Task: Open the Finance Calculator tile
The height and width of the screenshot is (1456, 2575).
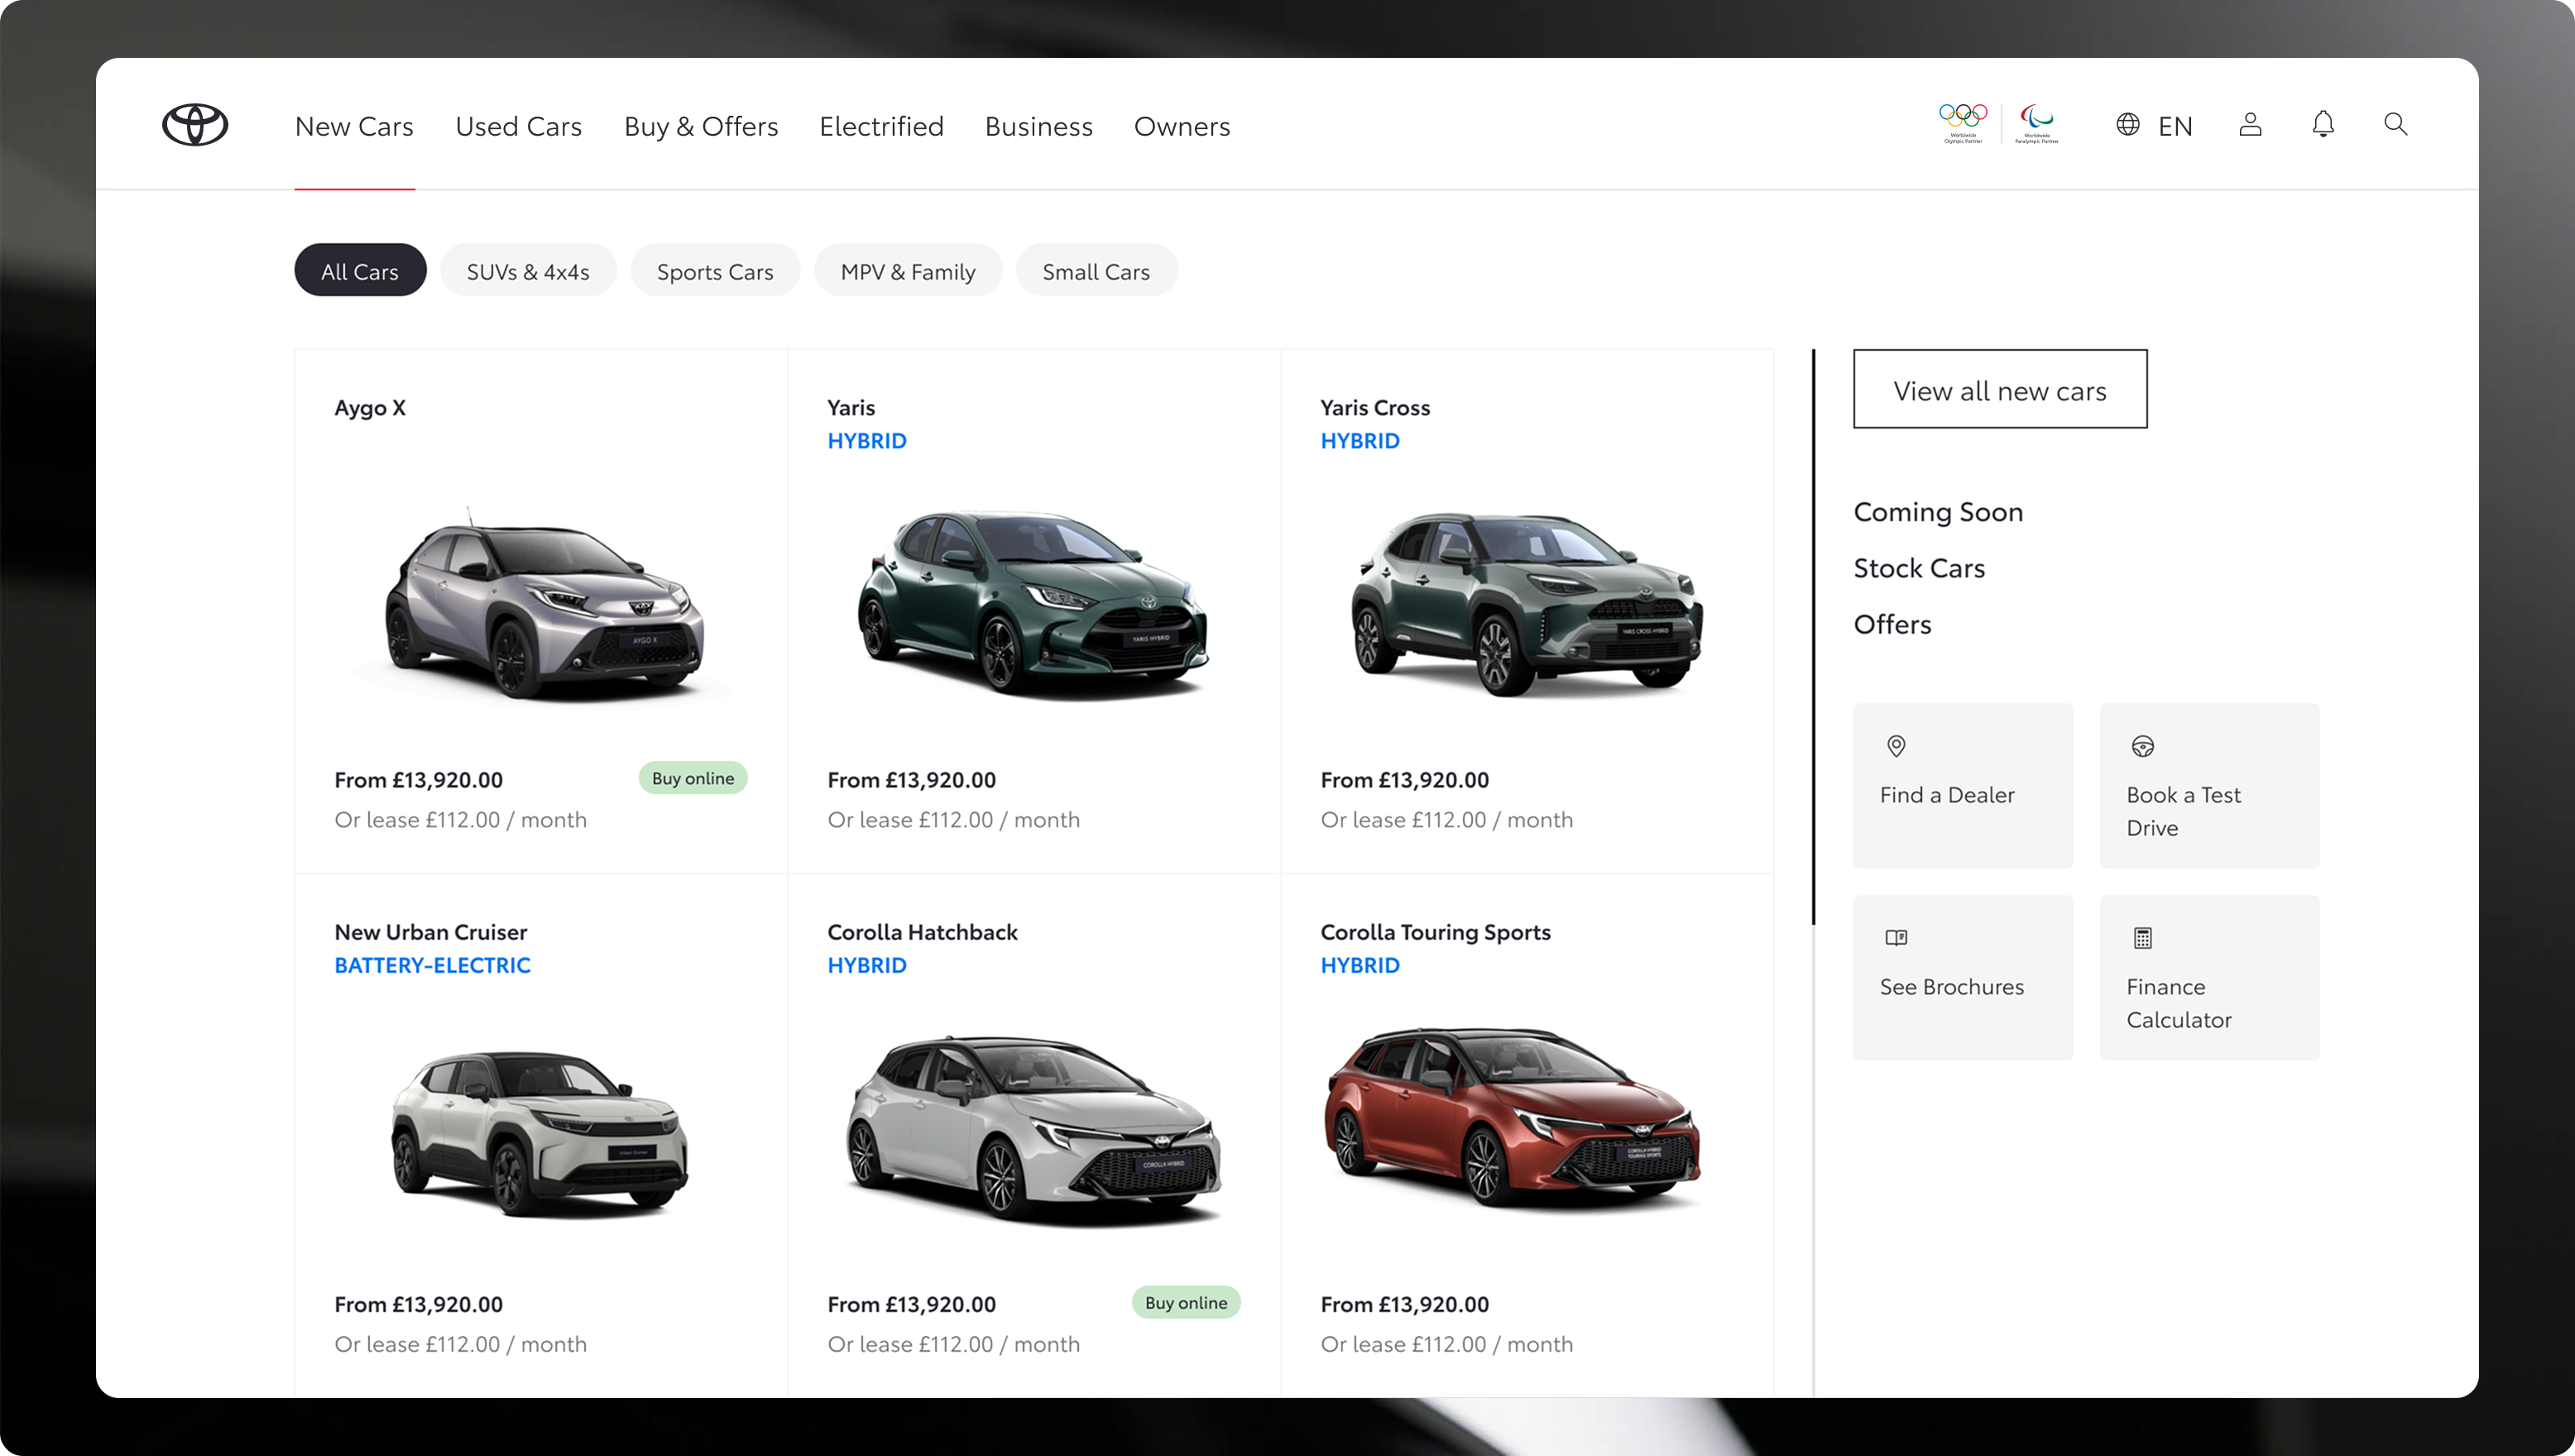Action: click(x=2209, y=977)
